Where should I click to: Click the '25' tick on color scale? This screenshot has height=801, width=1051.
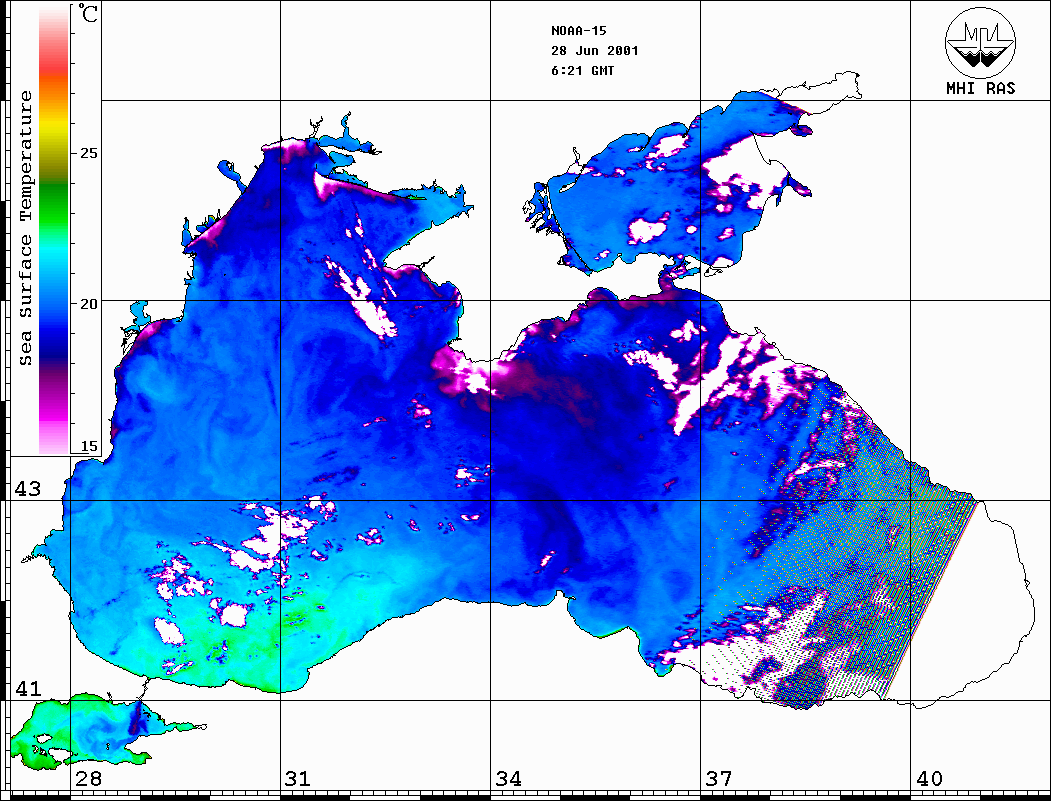pos(88,153)
